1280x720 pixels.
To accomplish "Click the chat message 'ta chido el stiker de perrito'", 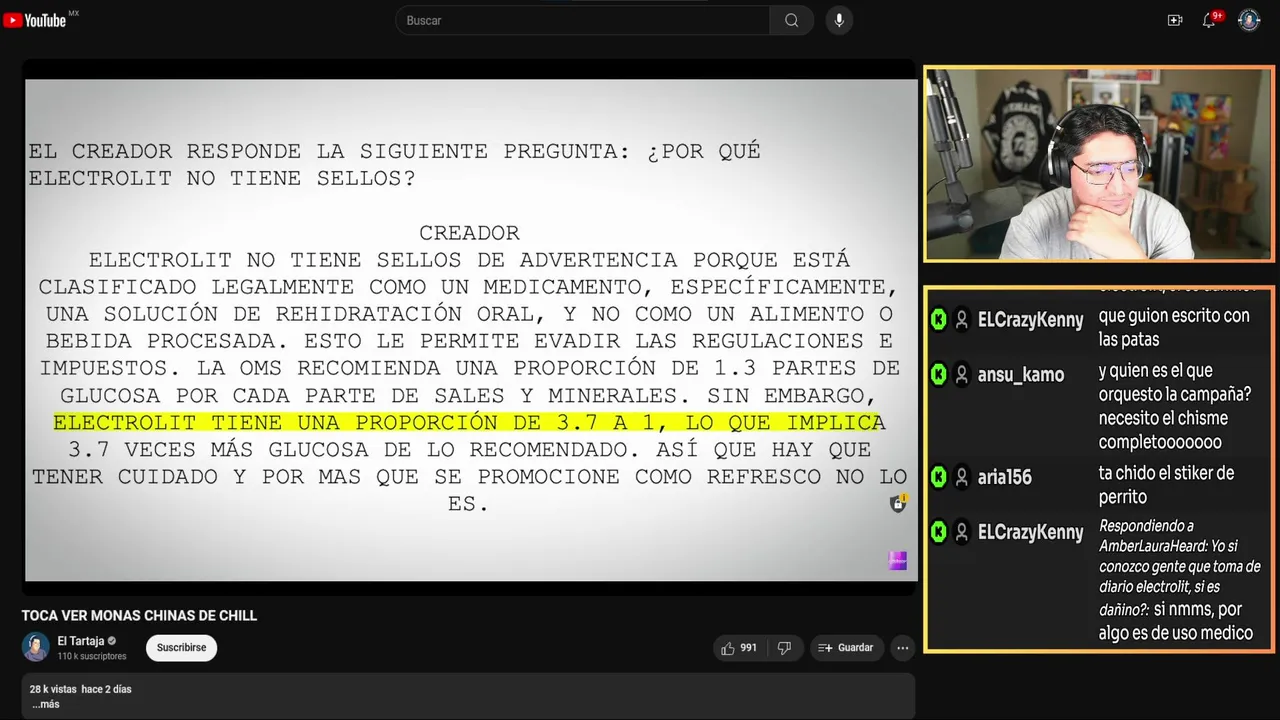I will [x=1166, y=485].
